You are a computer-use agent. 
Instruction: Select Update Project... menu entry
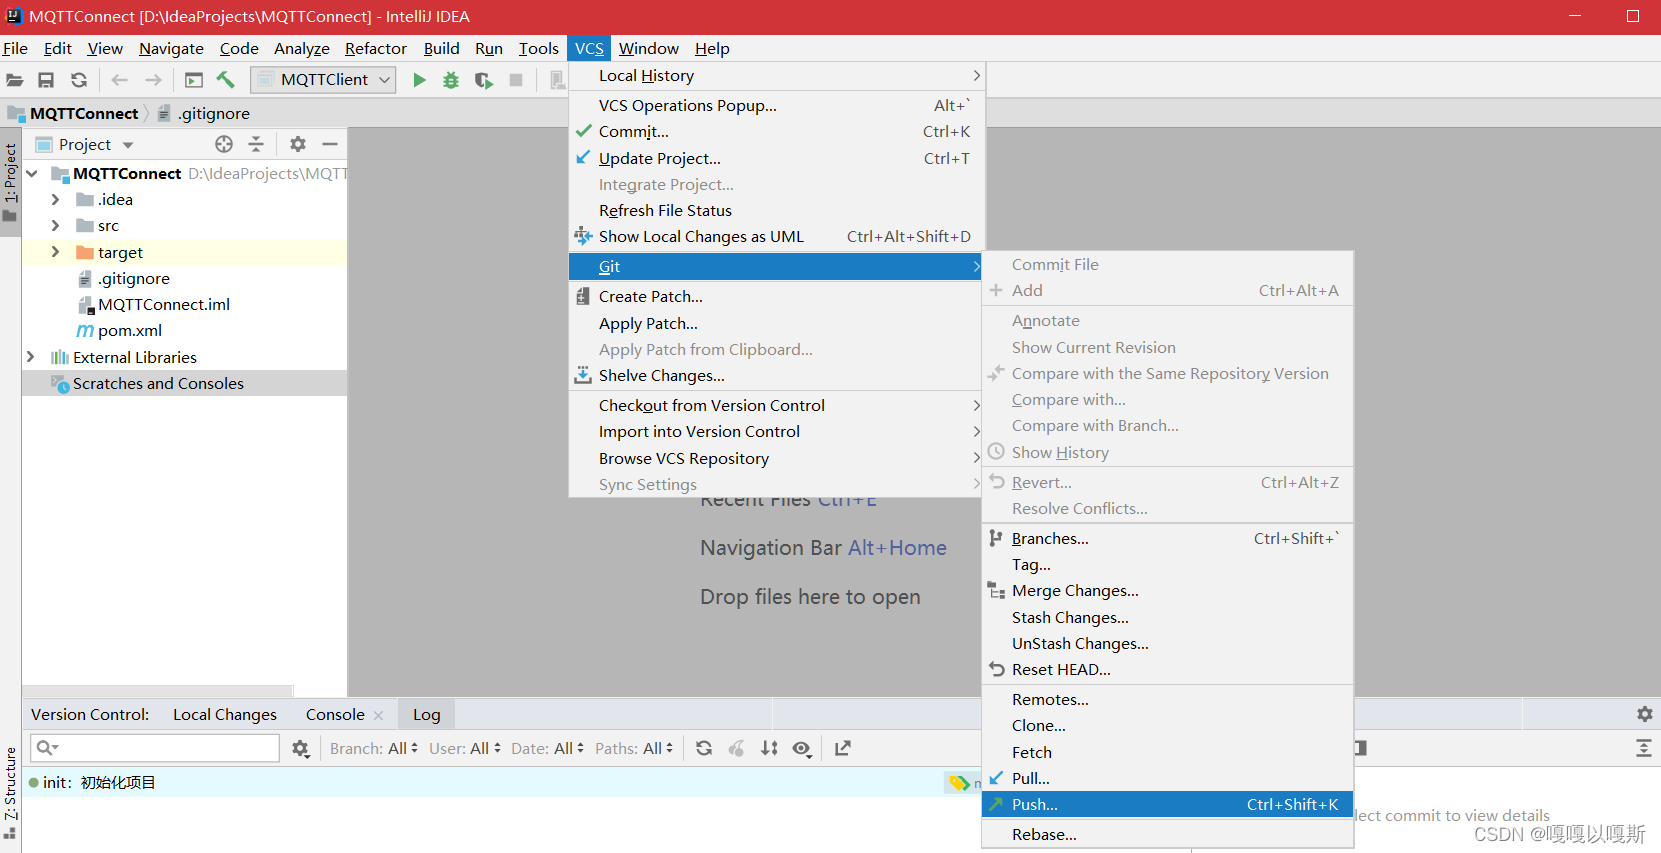pyautogui.click(x=777, y=158)
